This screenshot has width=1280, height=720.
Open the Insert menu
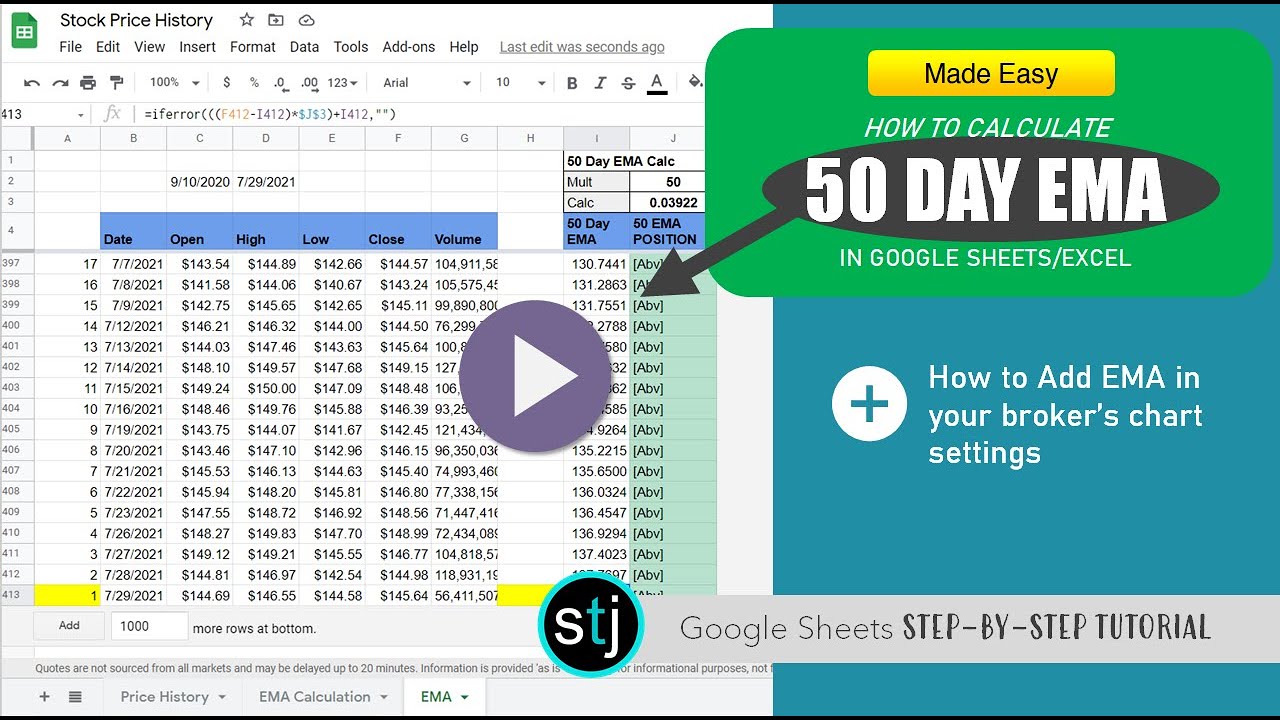(x=198, y=47)
